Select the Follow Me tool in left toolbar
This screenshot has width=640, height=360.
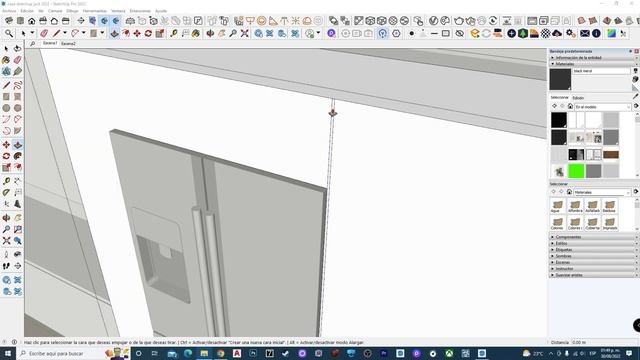coord(18,156)
